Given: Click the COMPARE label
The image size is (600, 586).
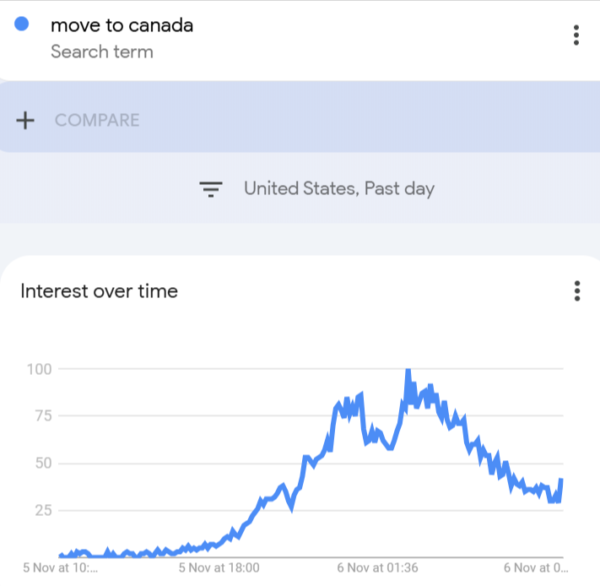Looking at the screenshot, I should pyautogui.click(x=97, y=120).
